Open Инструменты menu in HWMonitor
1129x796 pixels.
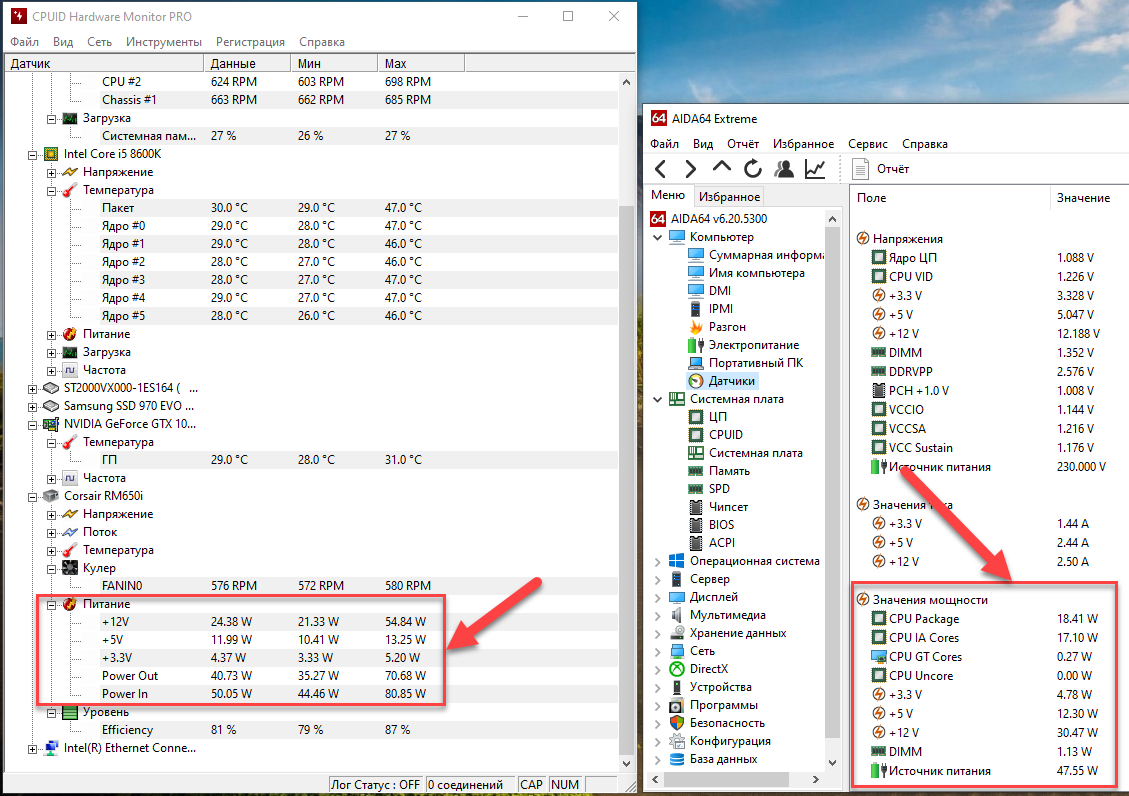tap(163, 42)
